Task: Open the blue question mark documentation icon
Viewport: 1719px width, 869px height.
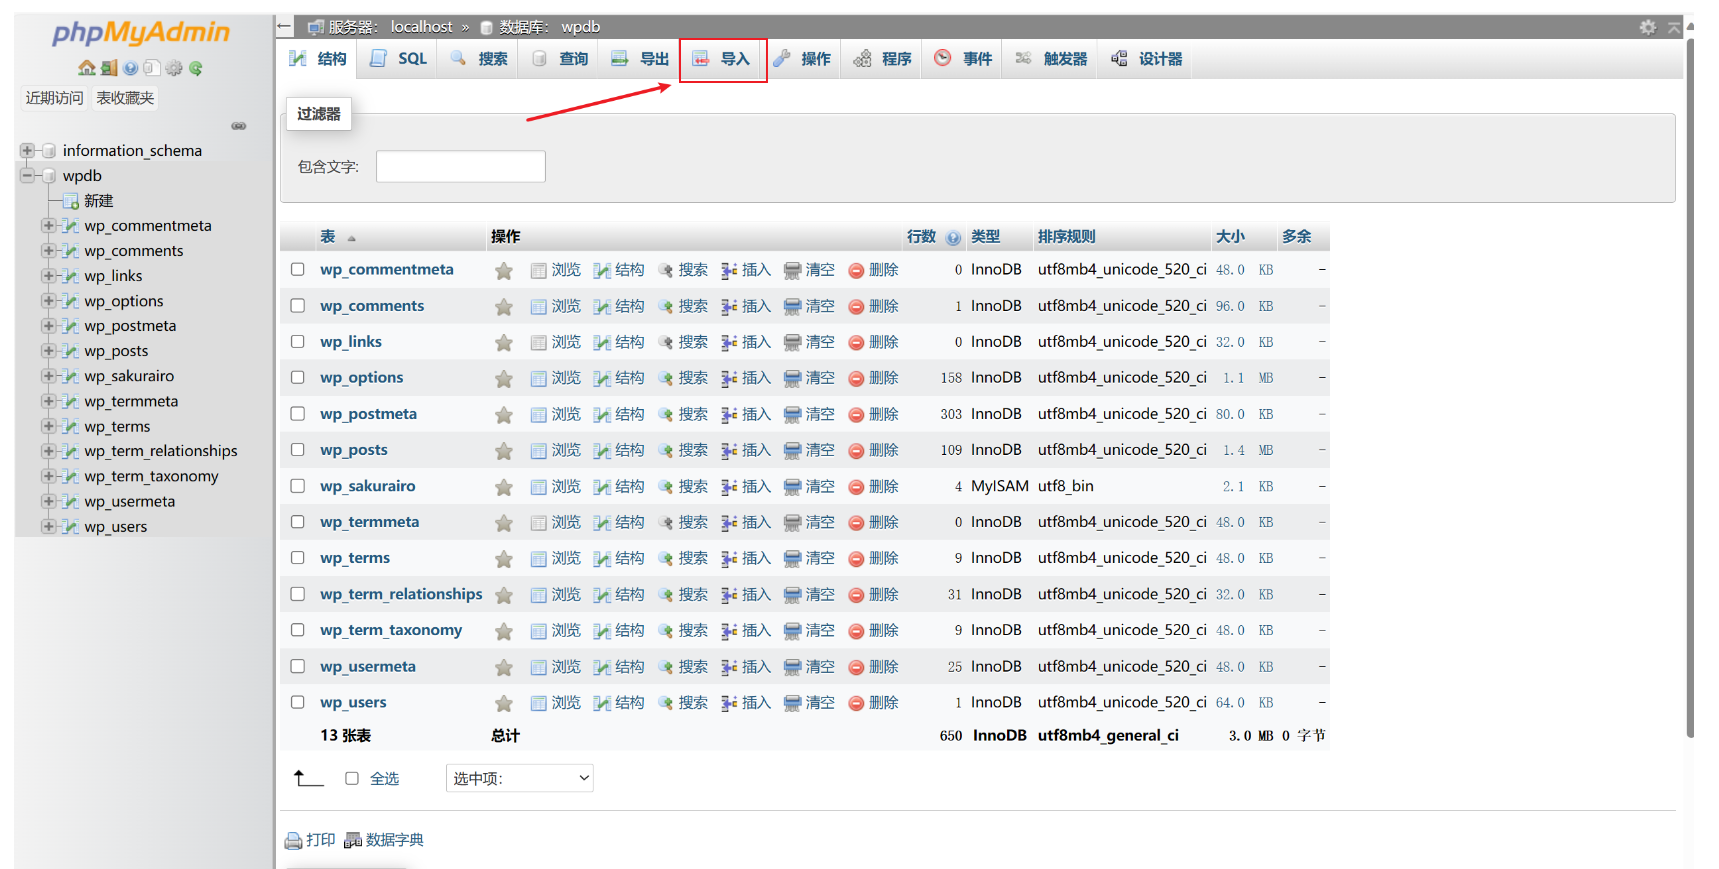Action: tap(131, 68)
